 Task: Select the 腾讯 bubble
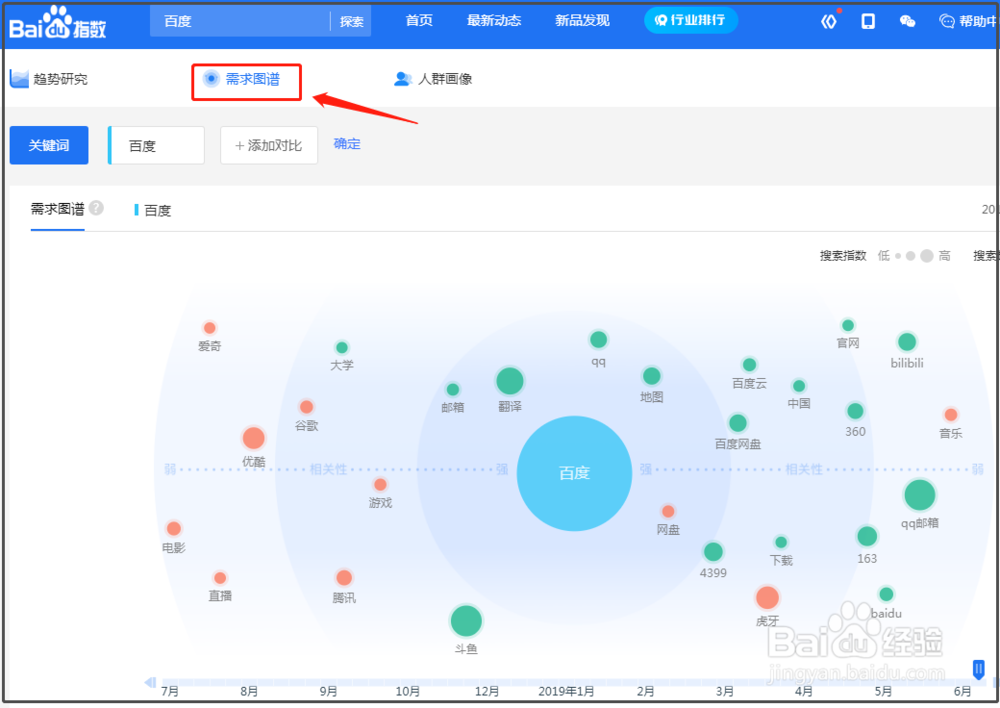[x=344, y=578]
